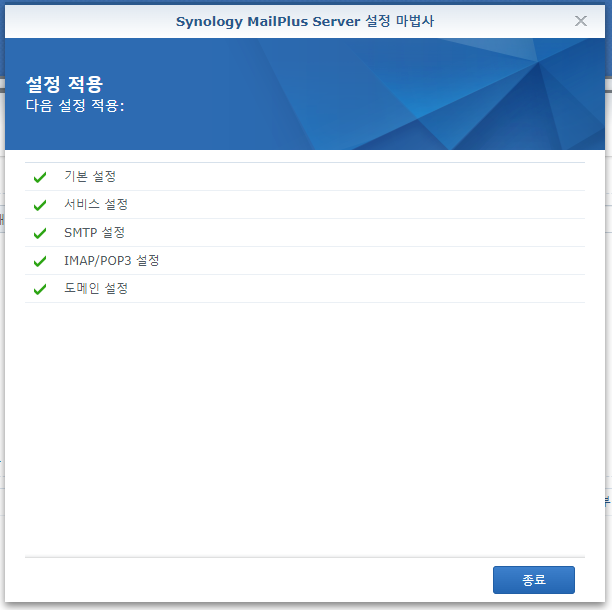The height and width of the screenshot is (610, 612).
Task: Click the green checkmark beside 서비스 설정
Action: pyautogui.click(x=40, y=205)
